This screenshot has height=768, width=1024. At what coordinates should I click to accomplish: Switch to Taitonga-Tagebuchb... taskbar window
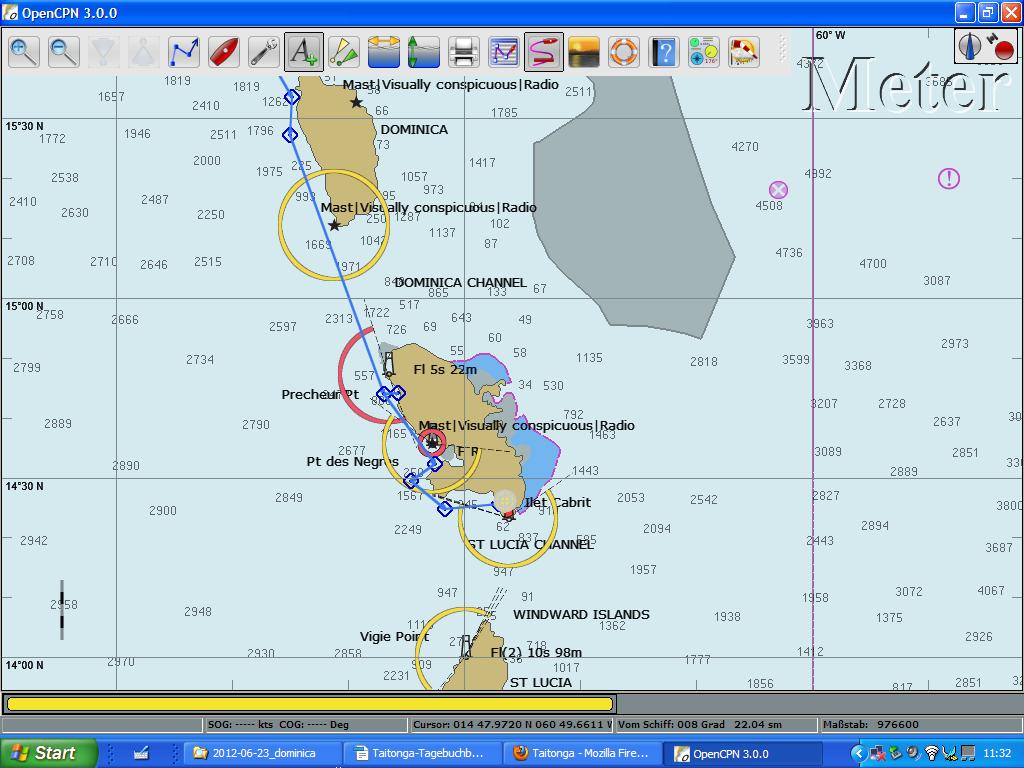423,753
